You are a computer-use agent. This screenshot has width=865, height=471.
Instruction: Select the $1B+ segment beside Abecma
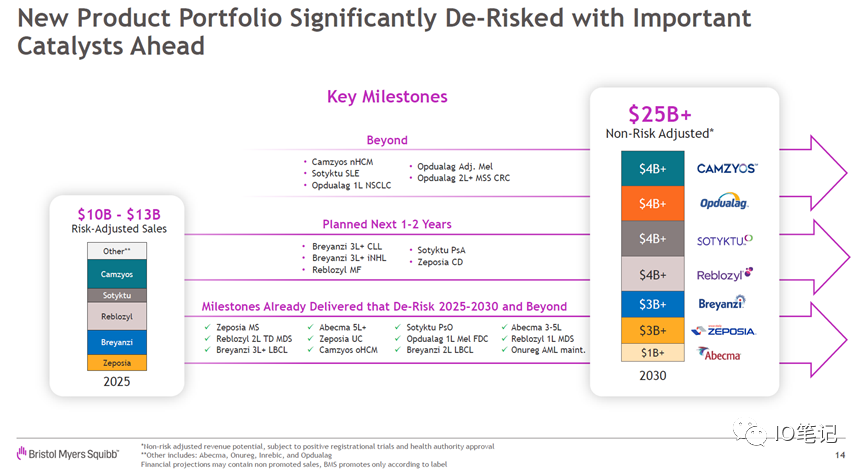click(652, 352)
